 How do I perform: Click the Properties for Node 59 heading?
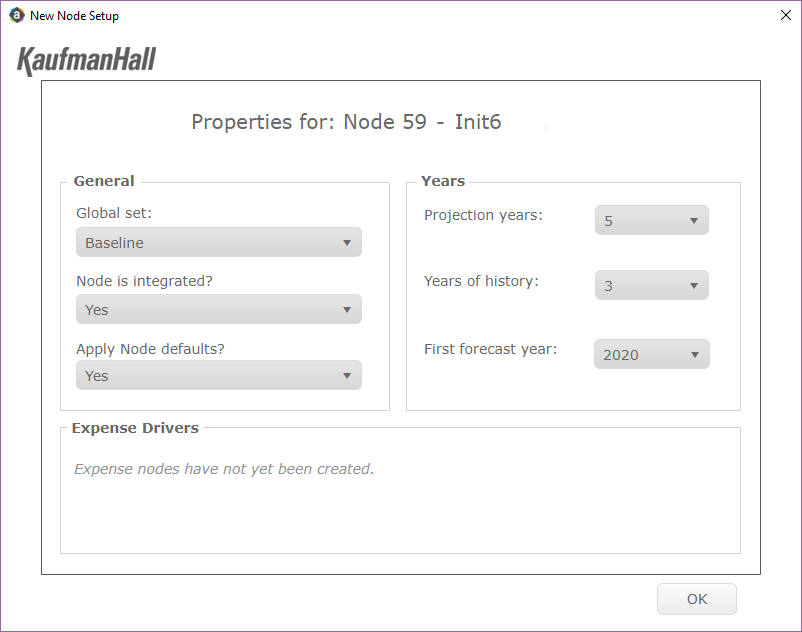[x=346, y=122]
